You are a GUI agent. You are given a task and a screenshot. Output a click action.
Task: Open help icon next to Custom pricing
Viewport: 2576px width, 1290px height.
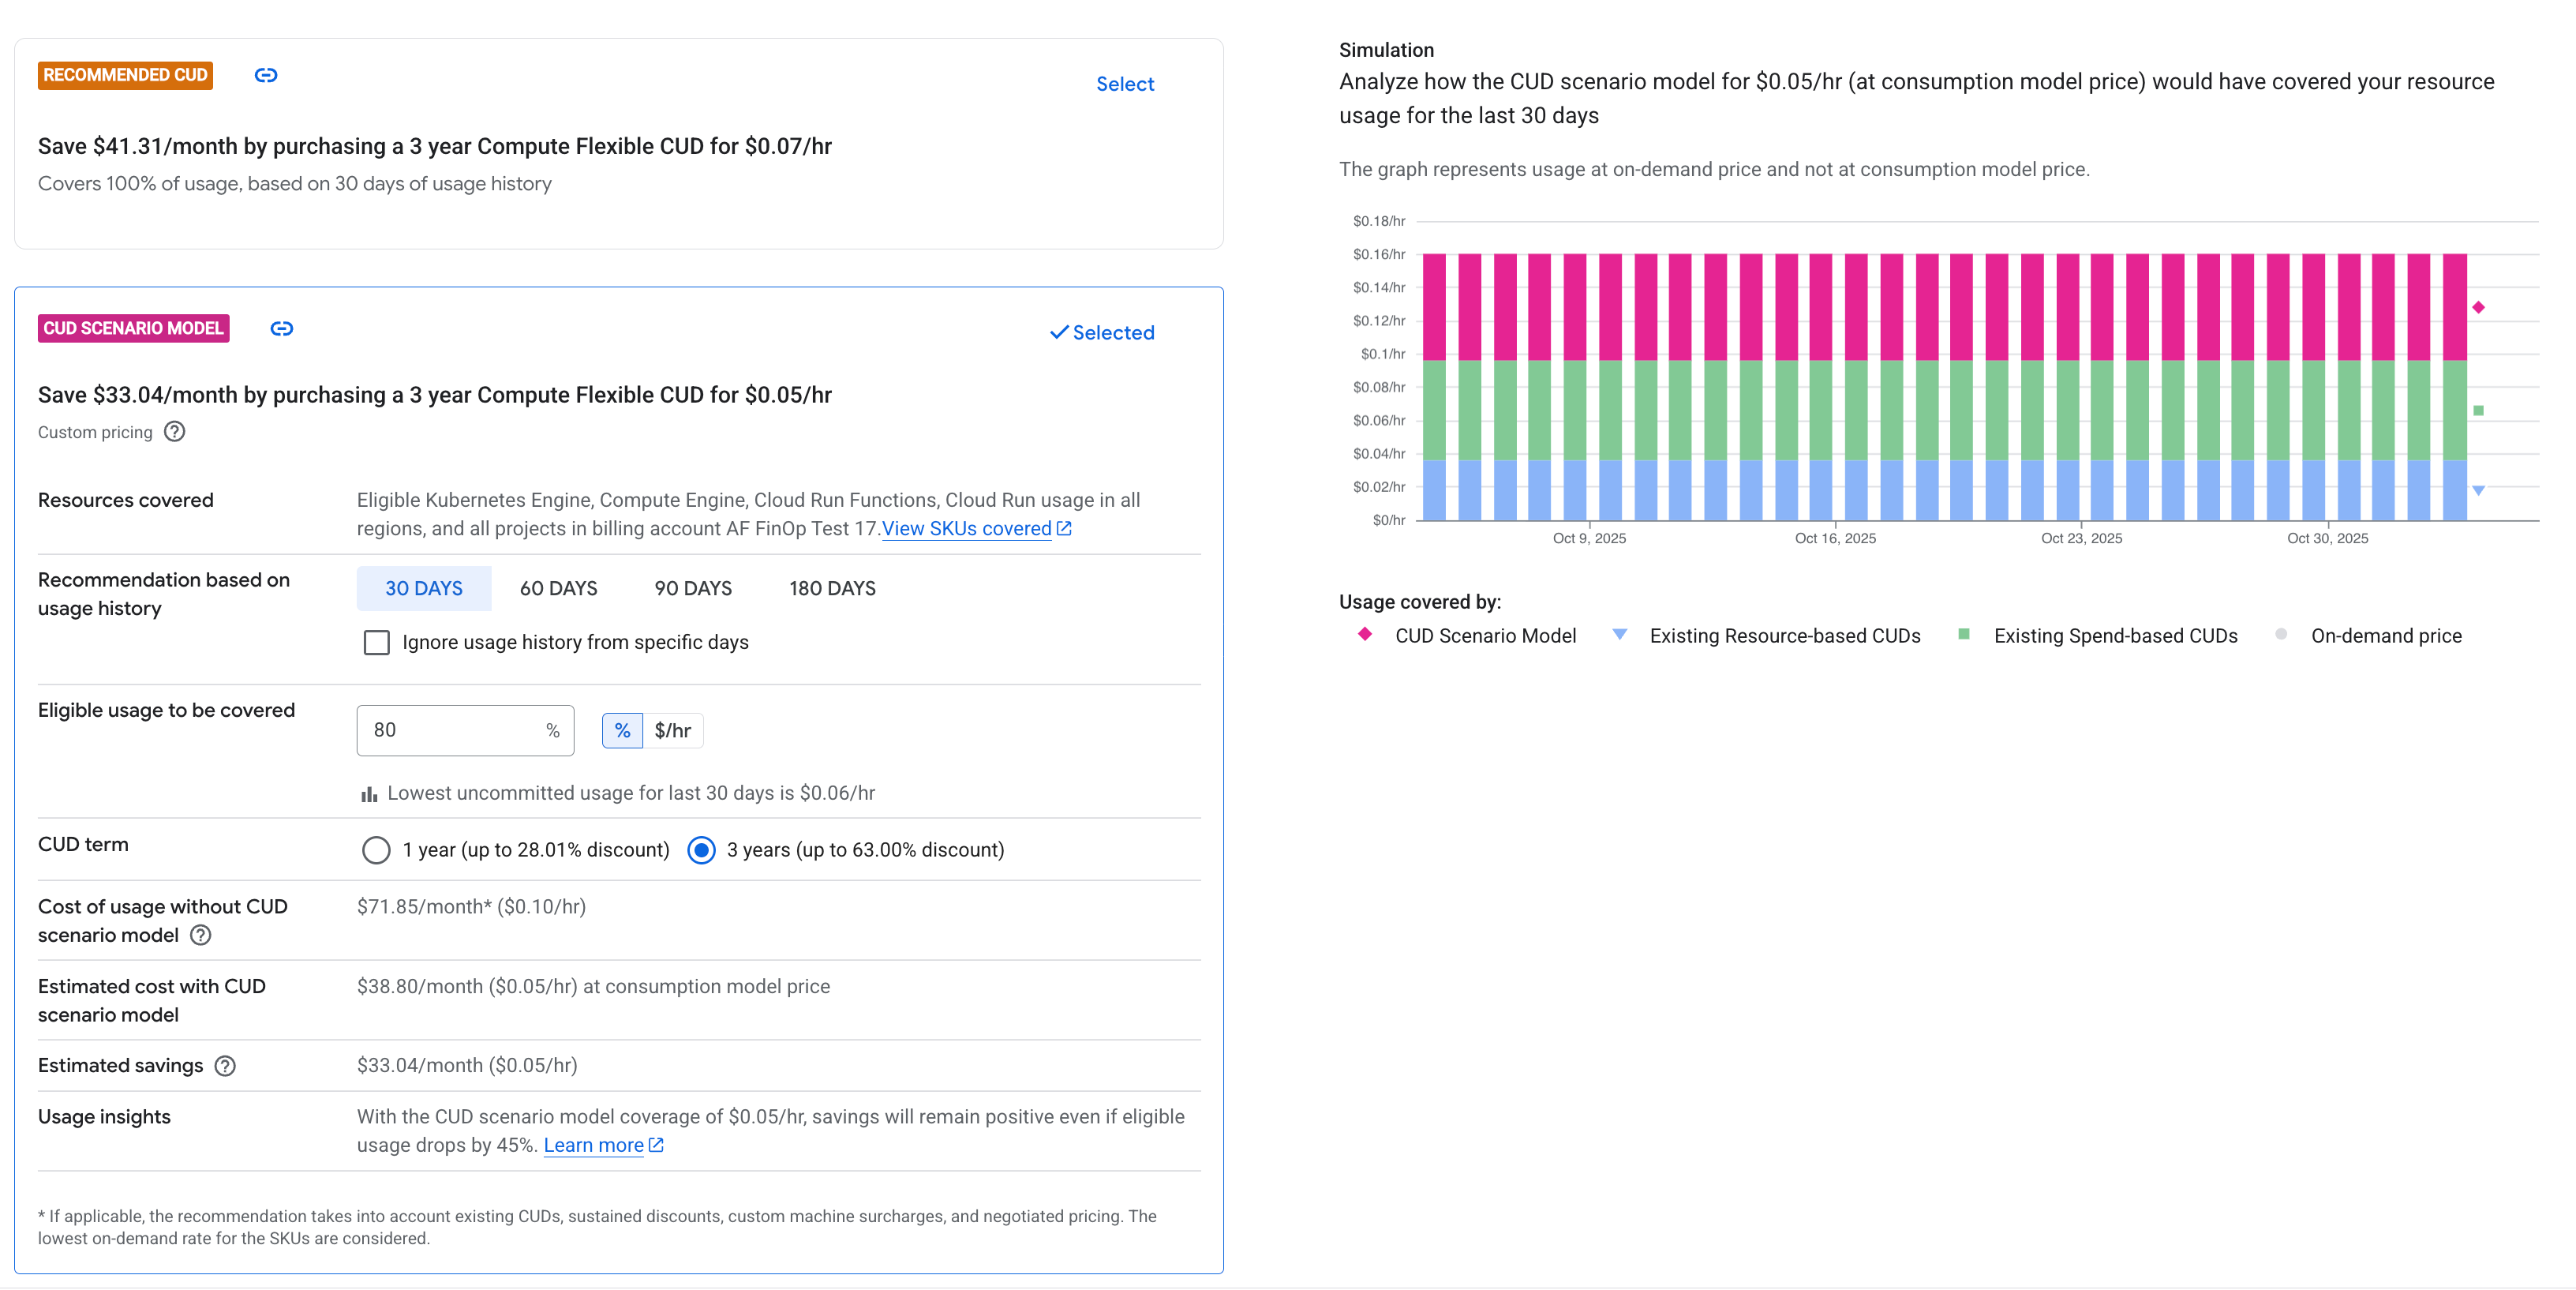174,432
